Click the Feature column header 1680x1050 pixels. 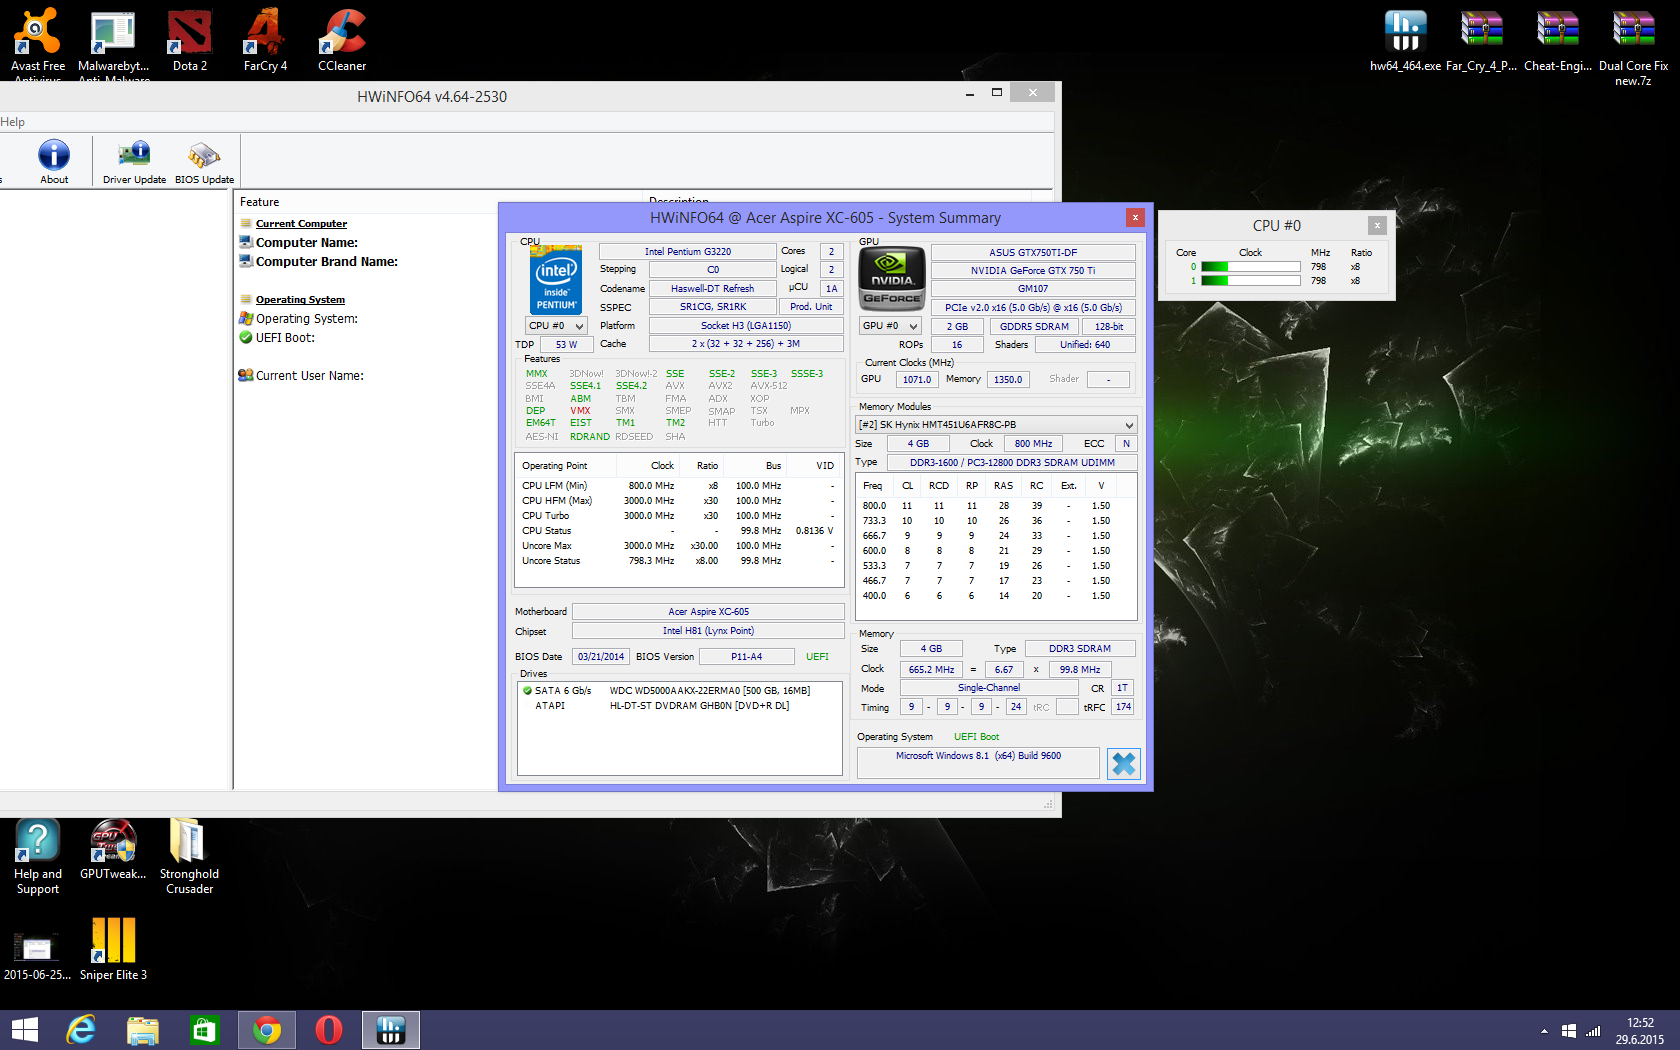pos(259,202)
